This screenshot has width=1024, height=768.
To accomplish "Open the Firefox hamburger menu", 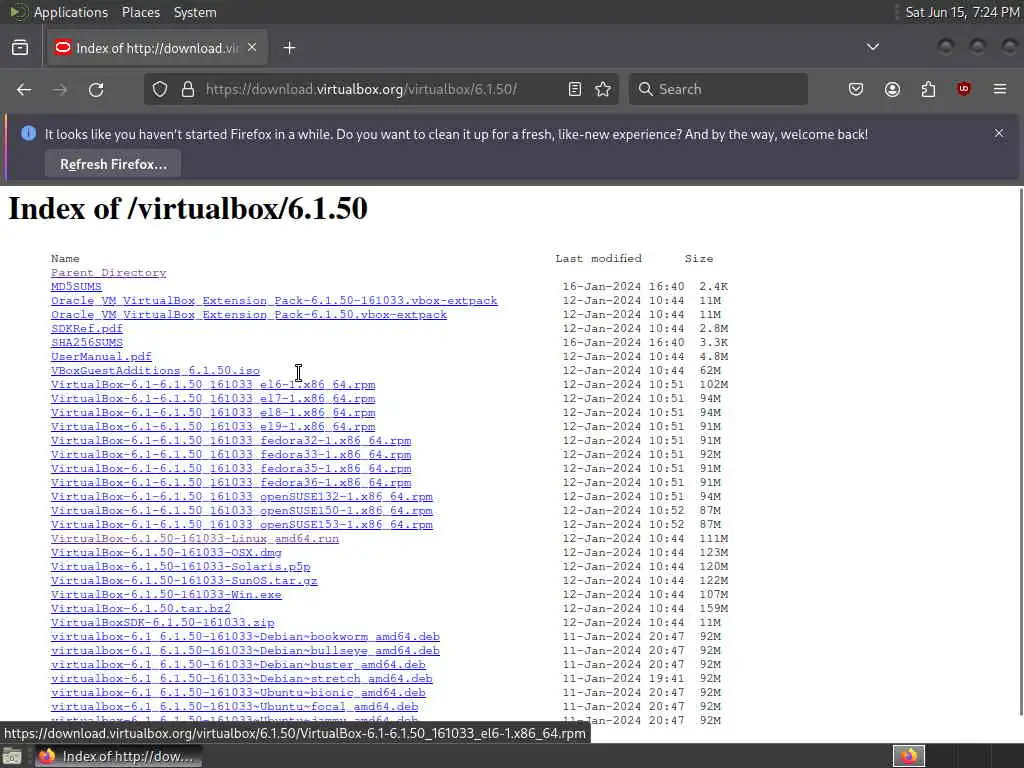I will [x=1000, y=89].
